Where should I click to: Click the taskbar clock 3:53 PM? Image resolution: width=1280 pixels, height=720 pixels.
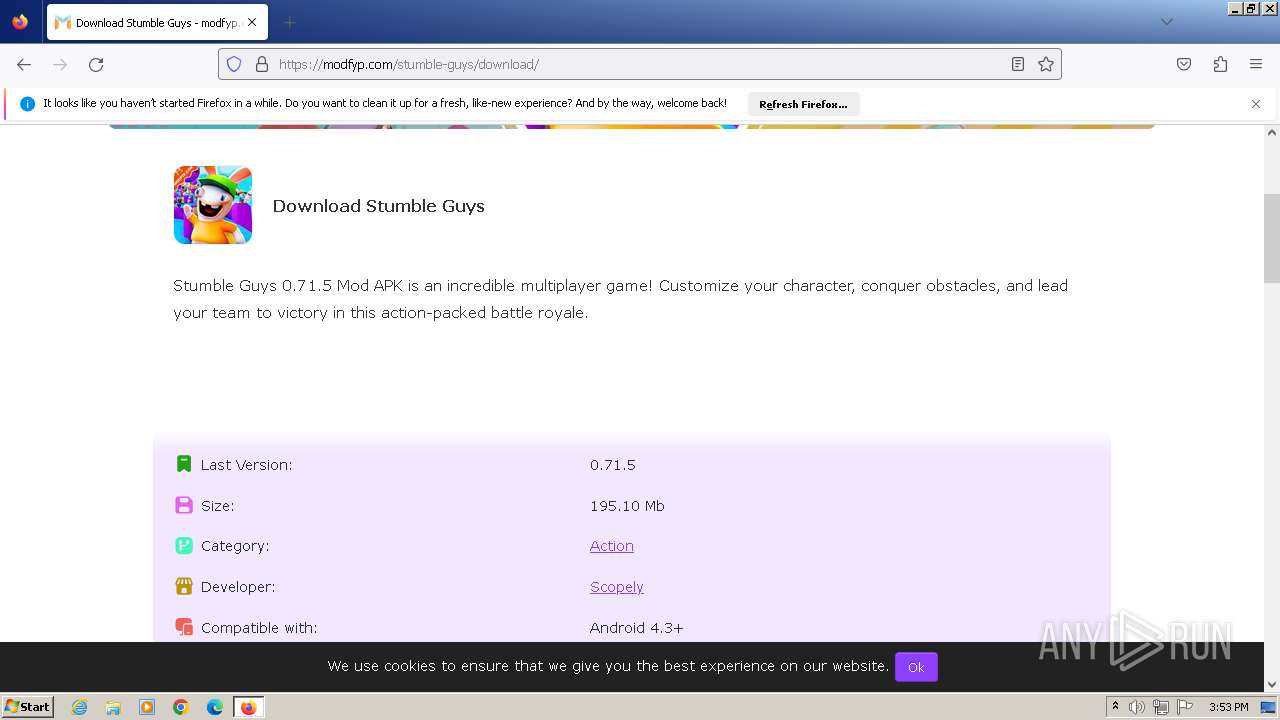click(x=1228, y=707)
